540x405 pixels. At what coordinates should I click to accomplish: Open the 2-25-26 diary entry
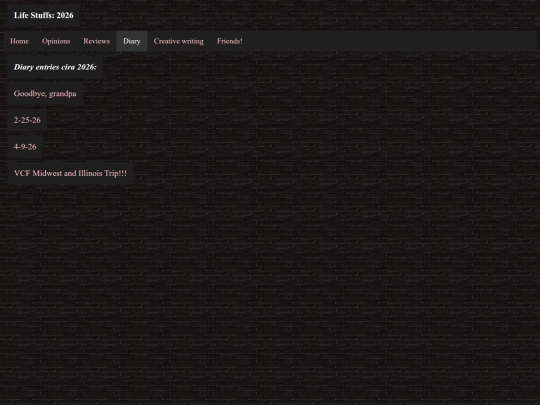click(27, 120)
